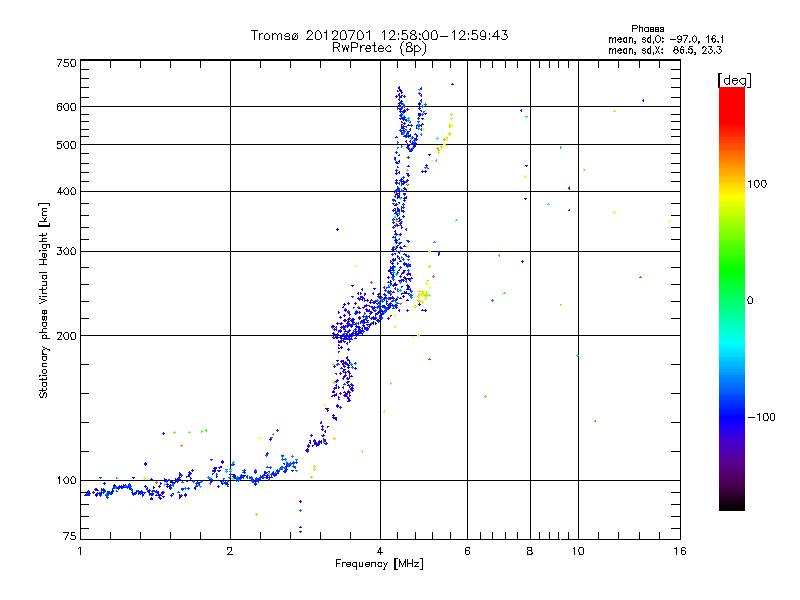Click the subtitle 'RwPretec (8p)'
The image size is (800, 600).
pyautogui.click(x=379, y=48)
